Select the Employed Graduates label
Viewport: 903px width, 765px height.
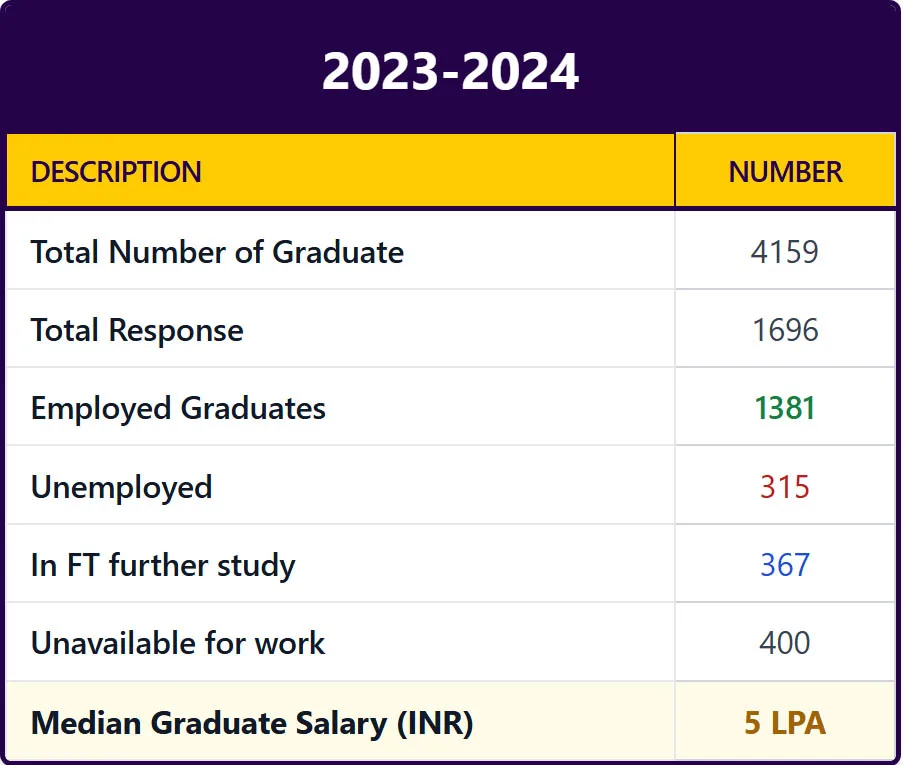178,408
